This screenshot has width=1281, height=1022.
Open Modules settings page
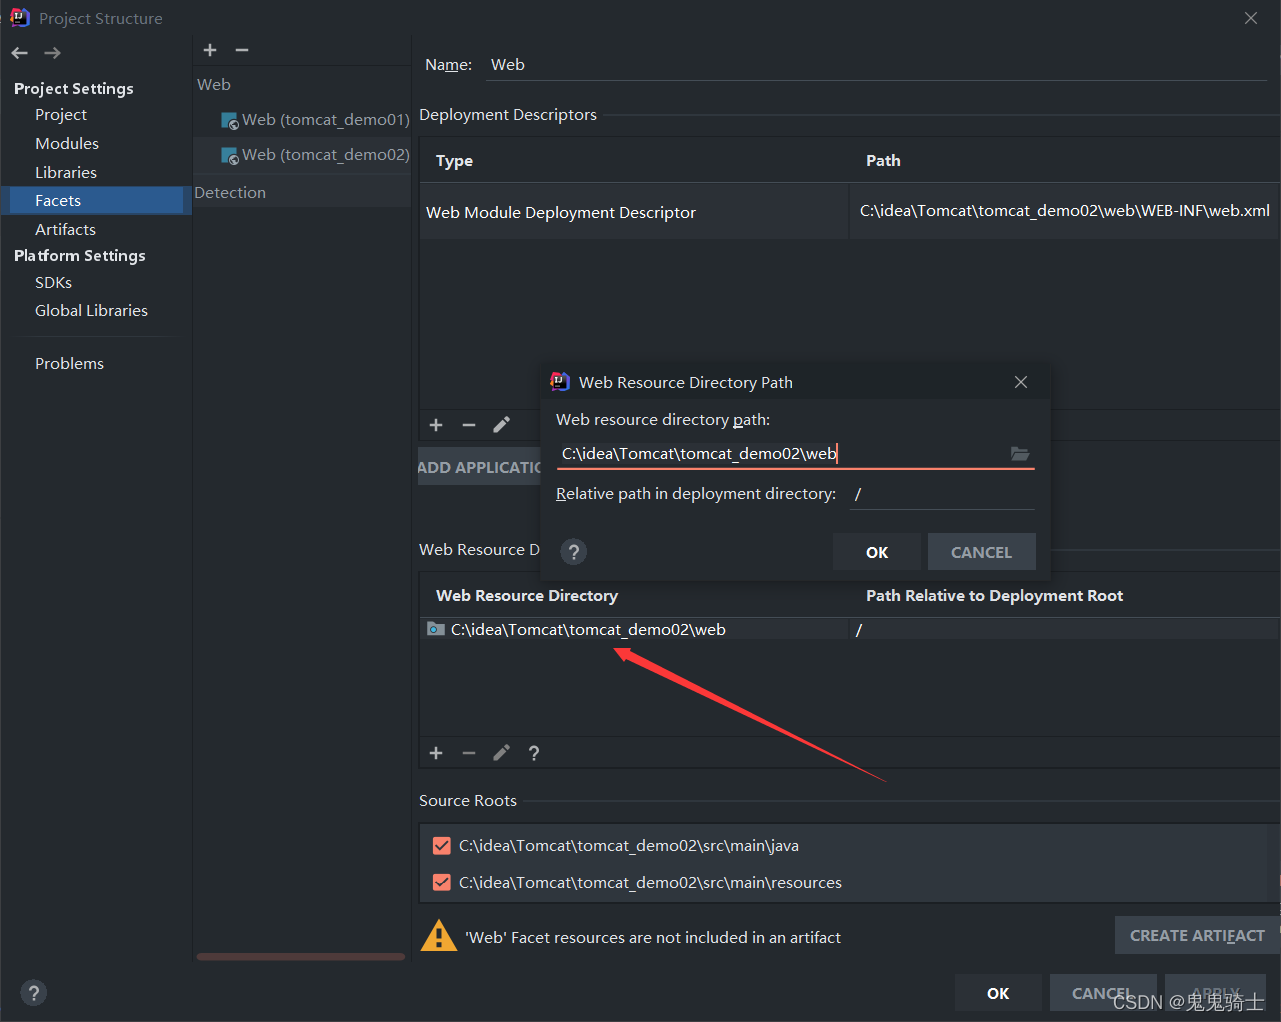[x=67, y=144]
